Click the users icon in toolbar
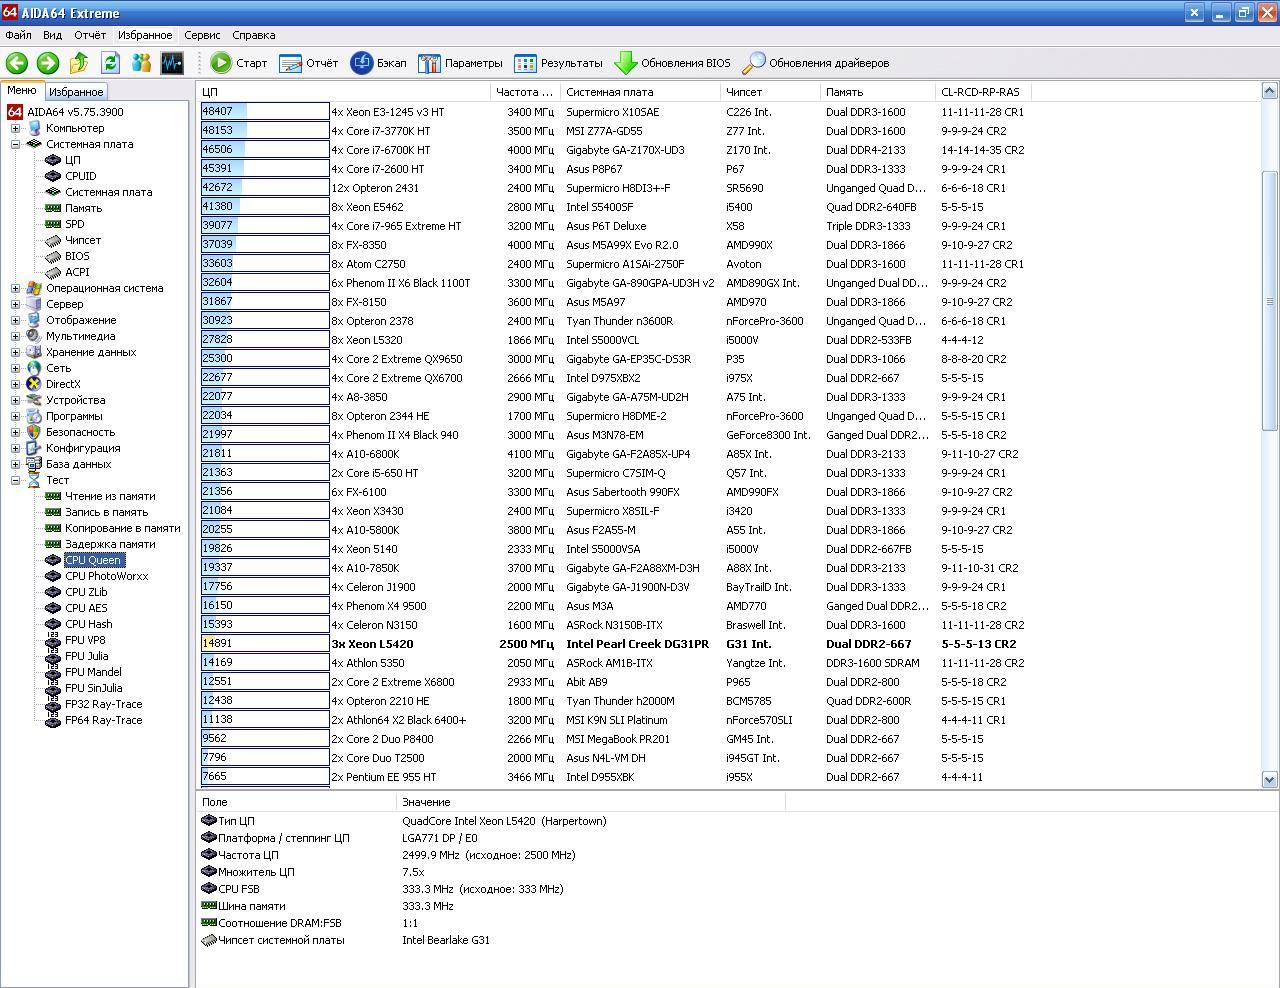 point(141,63)
